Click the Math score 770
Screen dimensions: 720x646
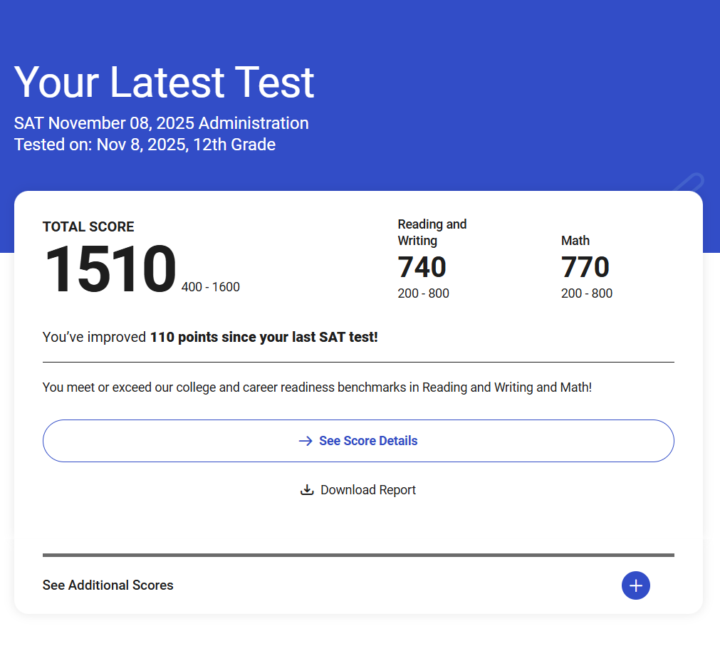coord(585,267)
